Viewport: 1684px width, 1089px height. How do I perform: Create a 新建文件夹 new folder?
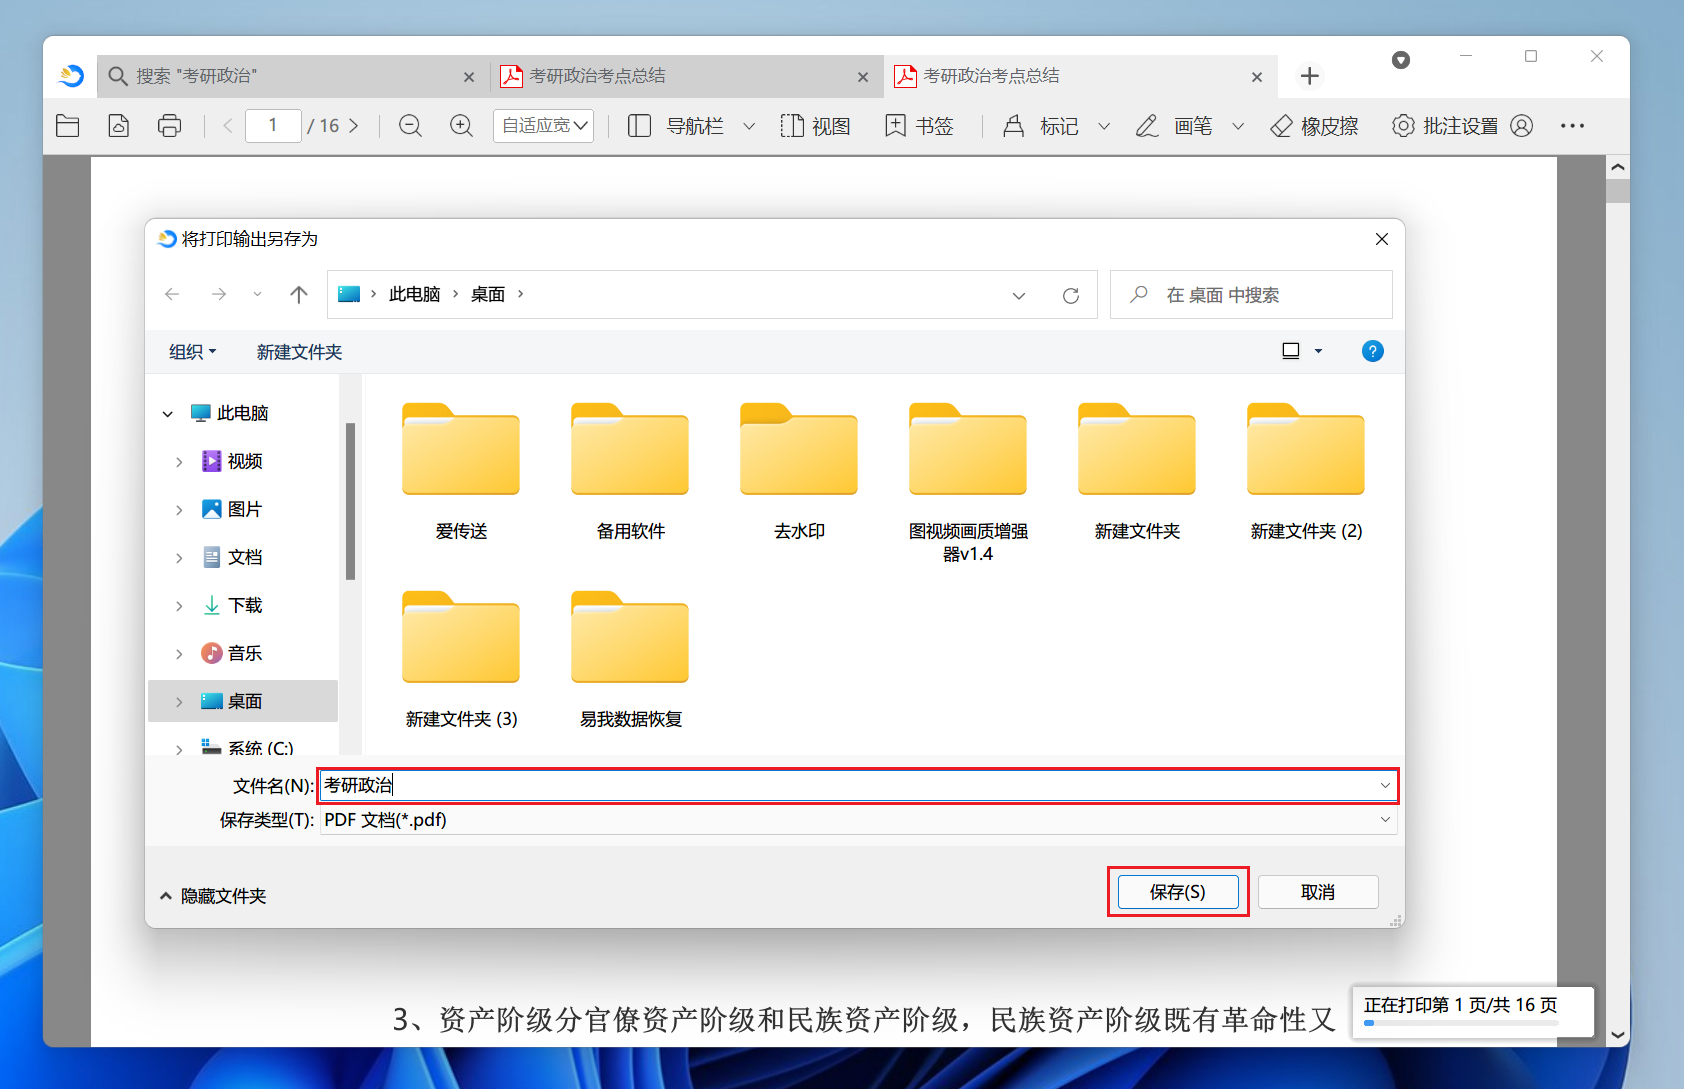pyautogui.click(x=299, y=352)
